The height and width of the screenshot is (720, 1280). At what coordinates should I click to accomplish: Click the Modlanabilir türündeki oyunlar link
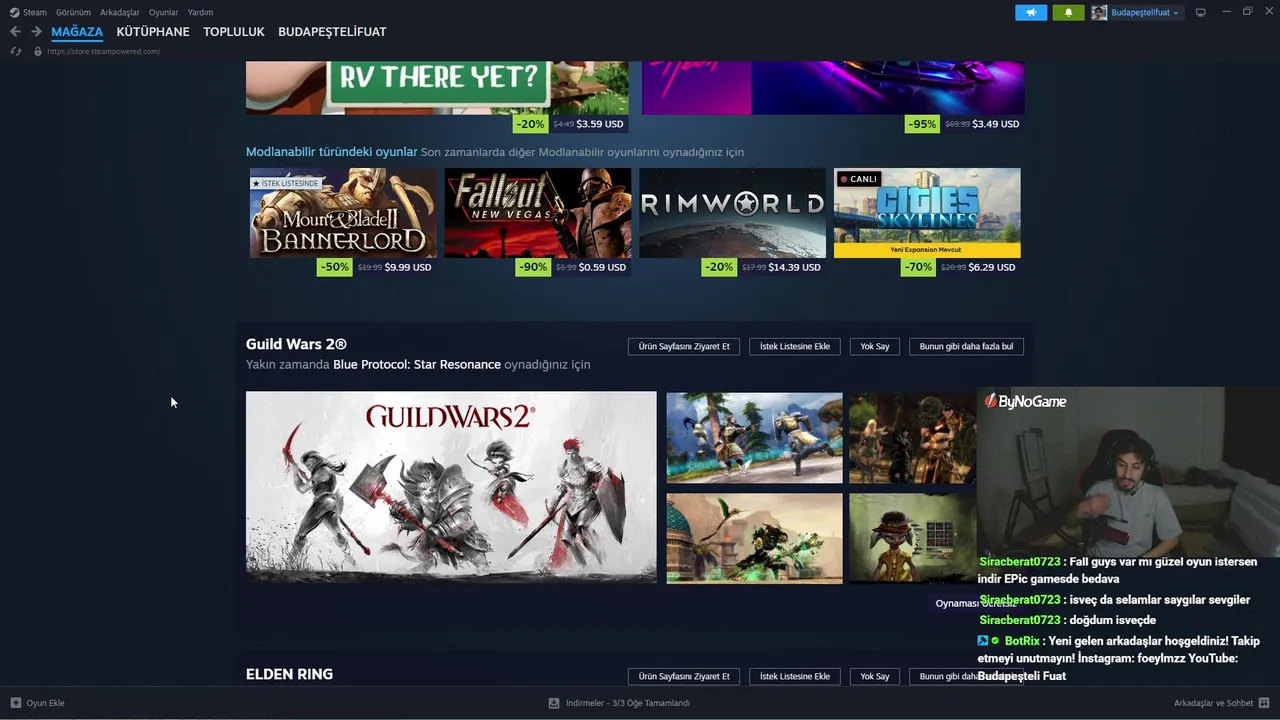[x=332, y=152]
